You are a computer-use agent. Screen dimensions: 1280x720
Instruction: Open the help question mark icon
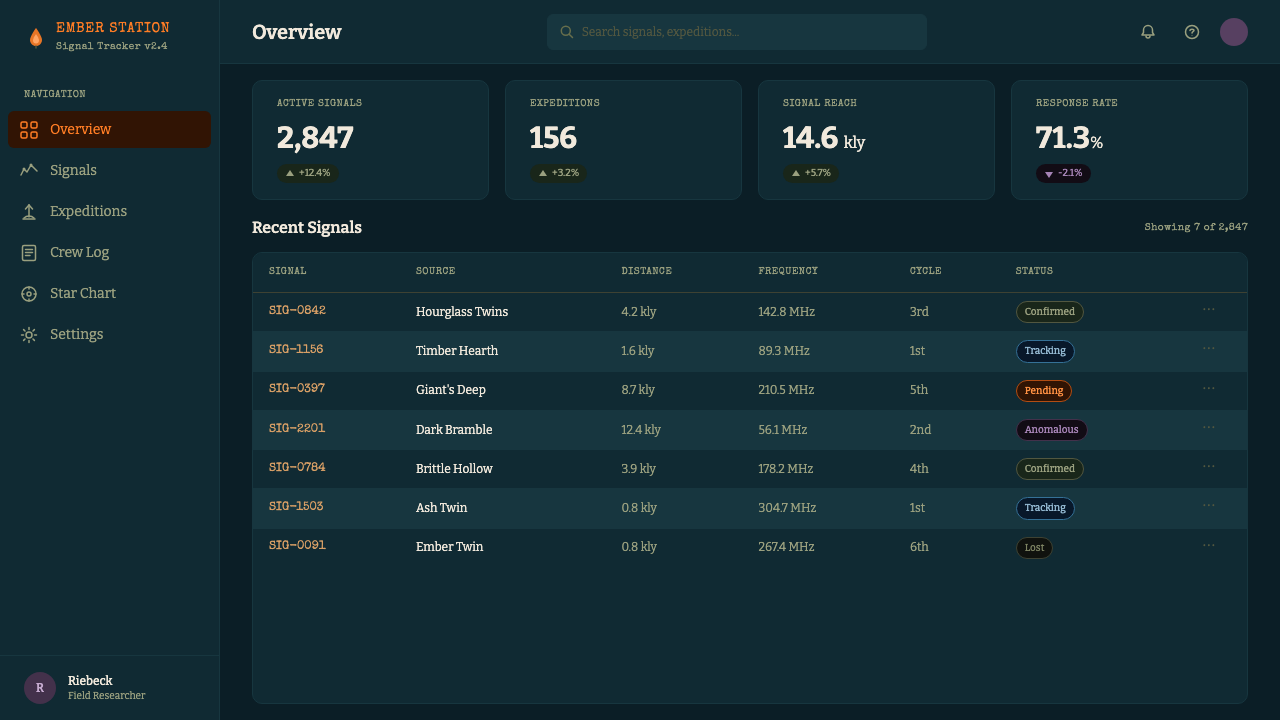click(x=1192, y=32)
